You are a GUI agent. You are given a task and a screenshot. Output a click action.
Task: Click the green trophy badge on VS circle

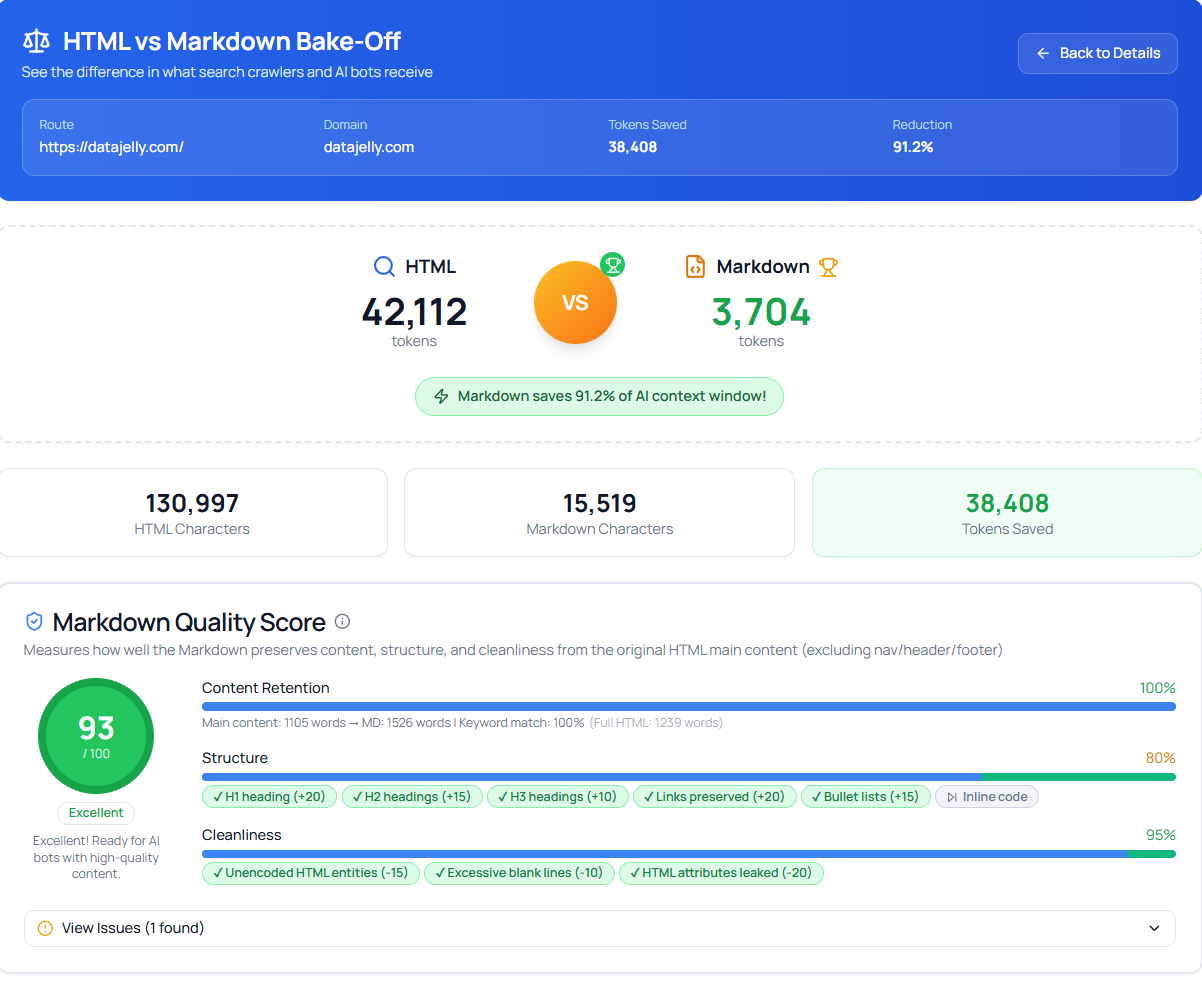click(612, 265)
